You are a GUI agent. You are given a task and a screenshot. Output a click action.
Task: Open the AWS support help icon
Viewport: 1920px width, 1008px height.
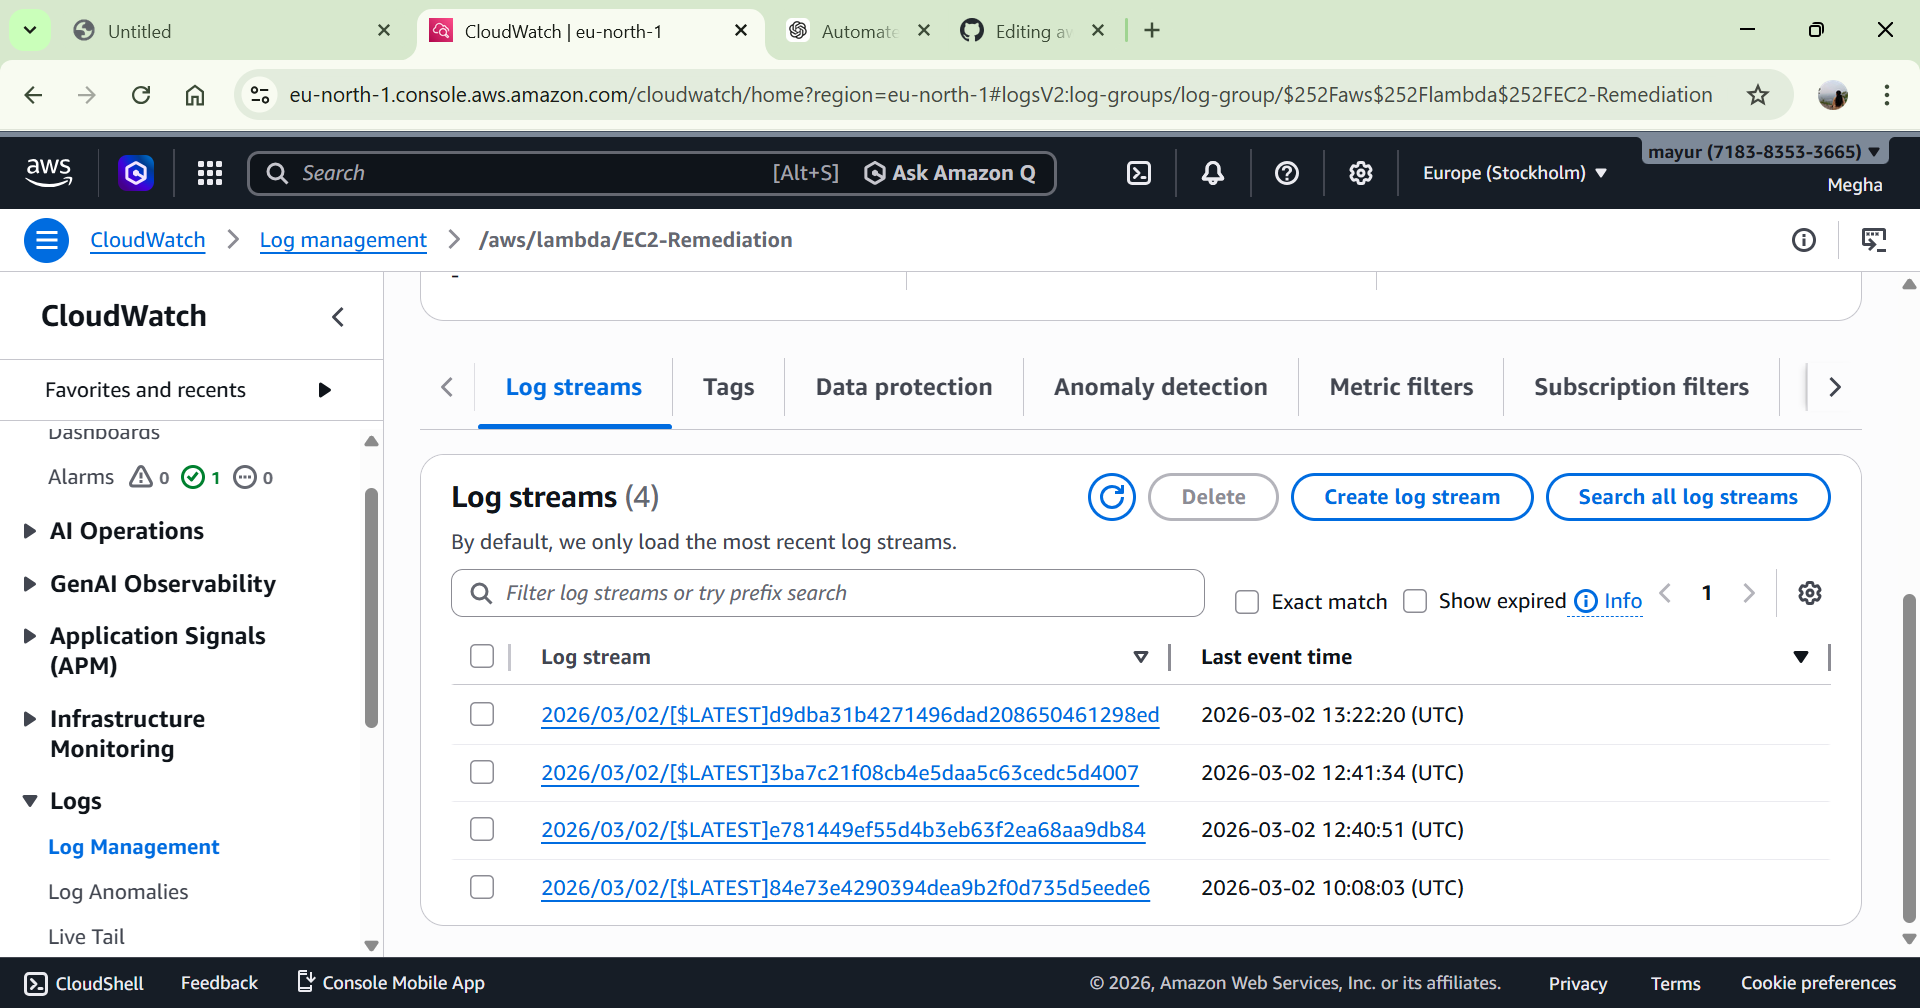(1287, 173)
